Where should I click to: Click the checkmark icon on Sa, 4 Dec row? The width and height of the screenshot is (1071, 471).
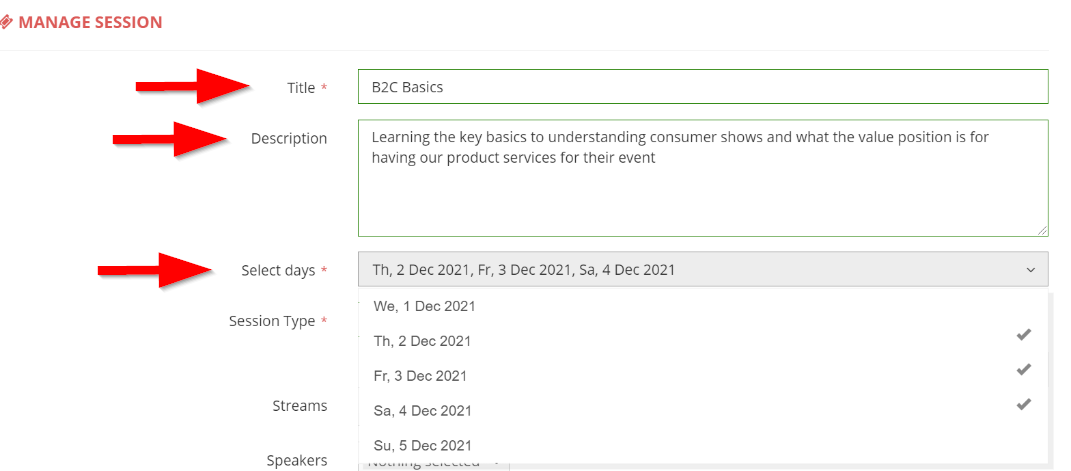1023,404
